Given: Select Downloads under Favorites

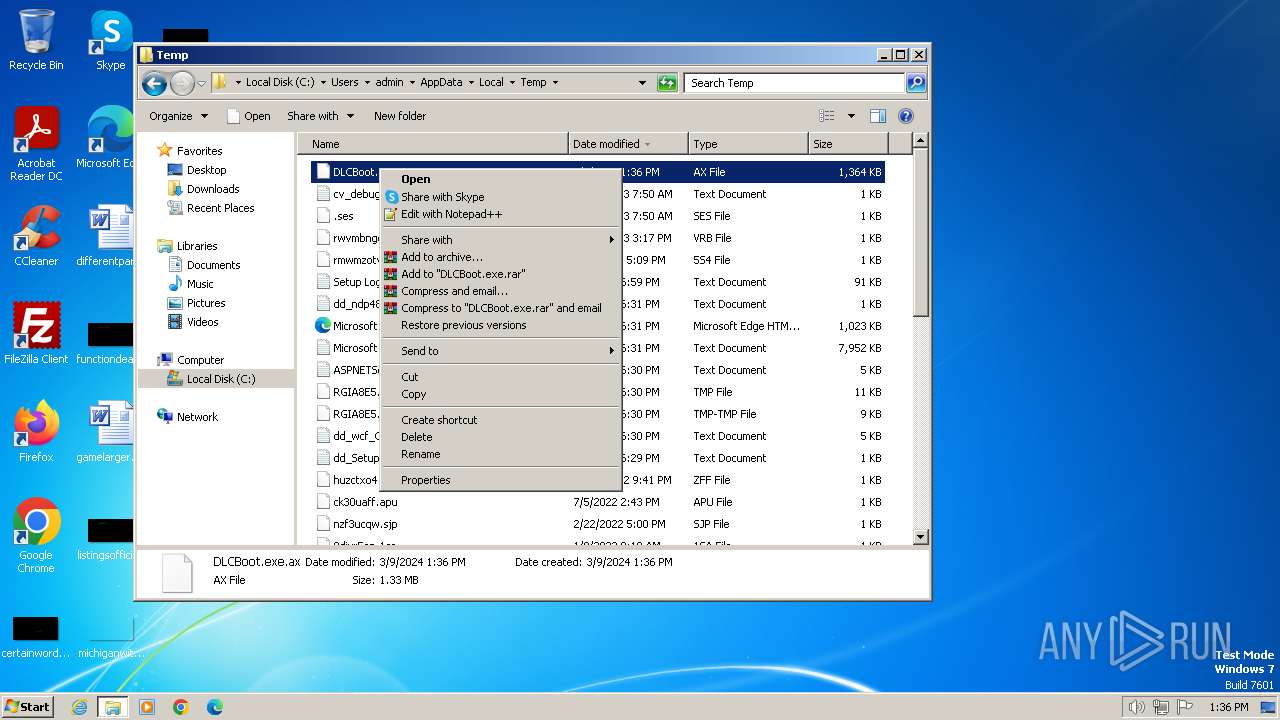Looking at the screenshot, I should point(213,189).
